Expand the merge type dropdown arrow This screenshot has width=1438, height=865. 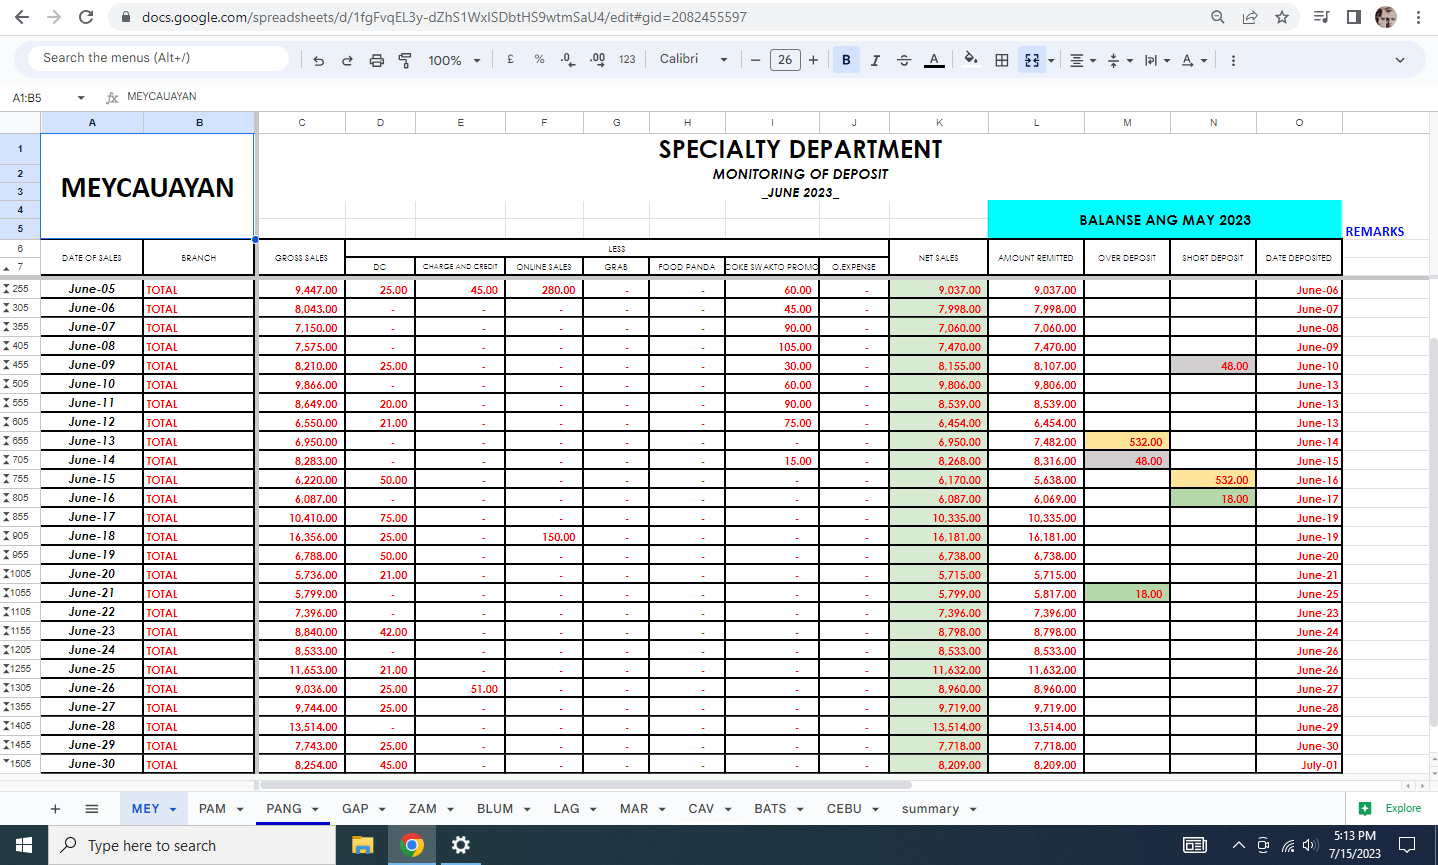pyautogui.click(x=1051, y=61)
